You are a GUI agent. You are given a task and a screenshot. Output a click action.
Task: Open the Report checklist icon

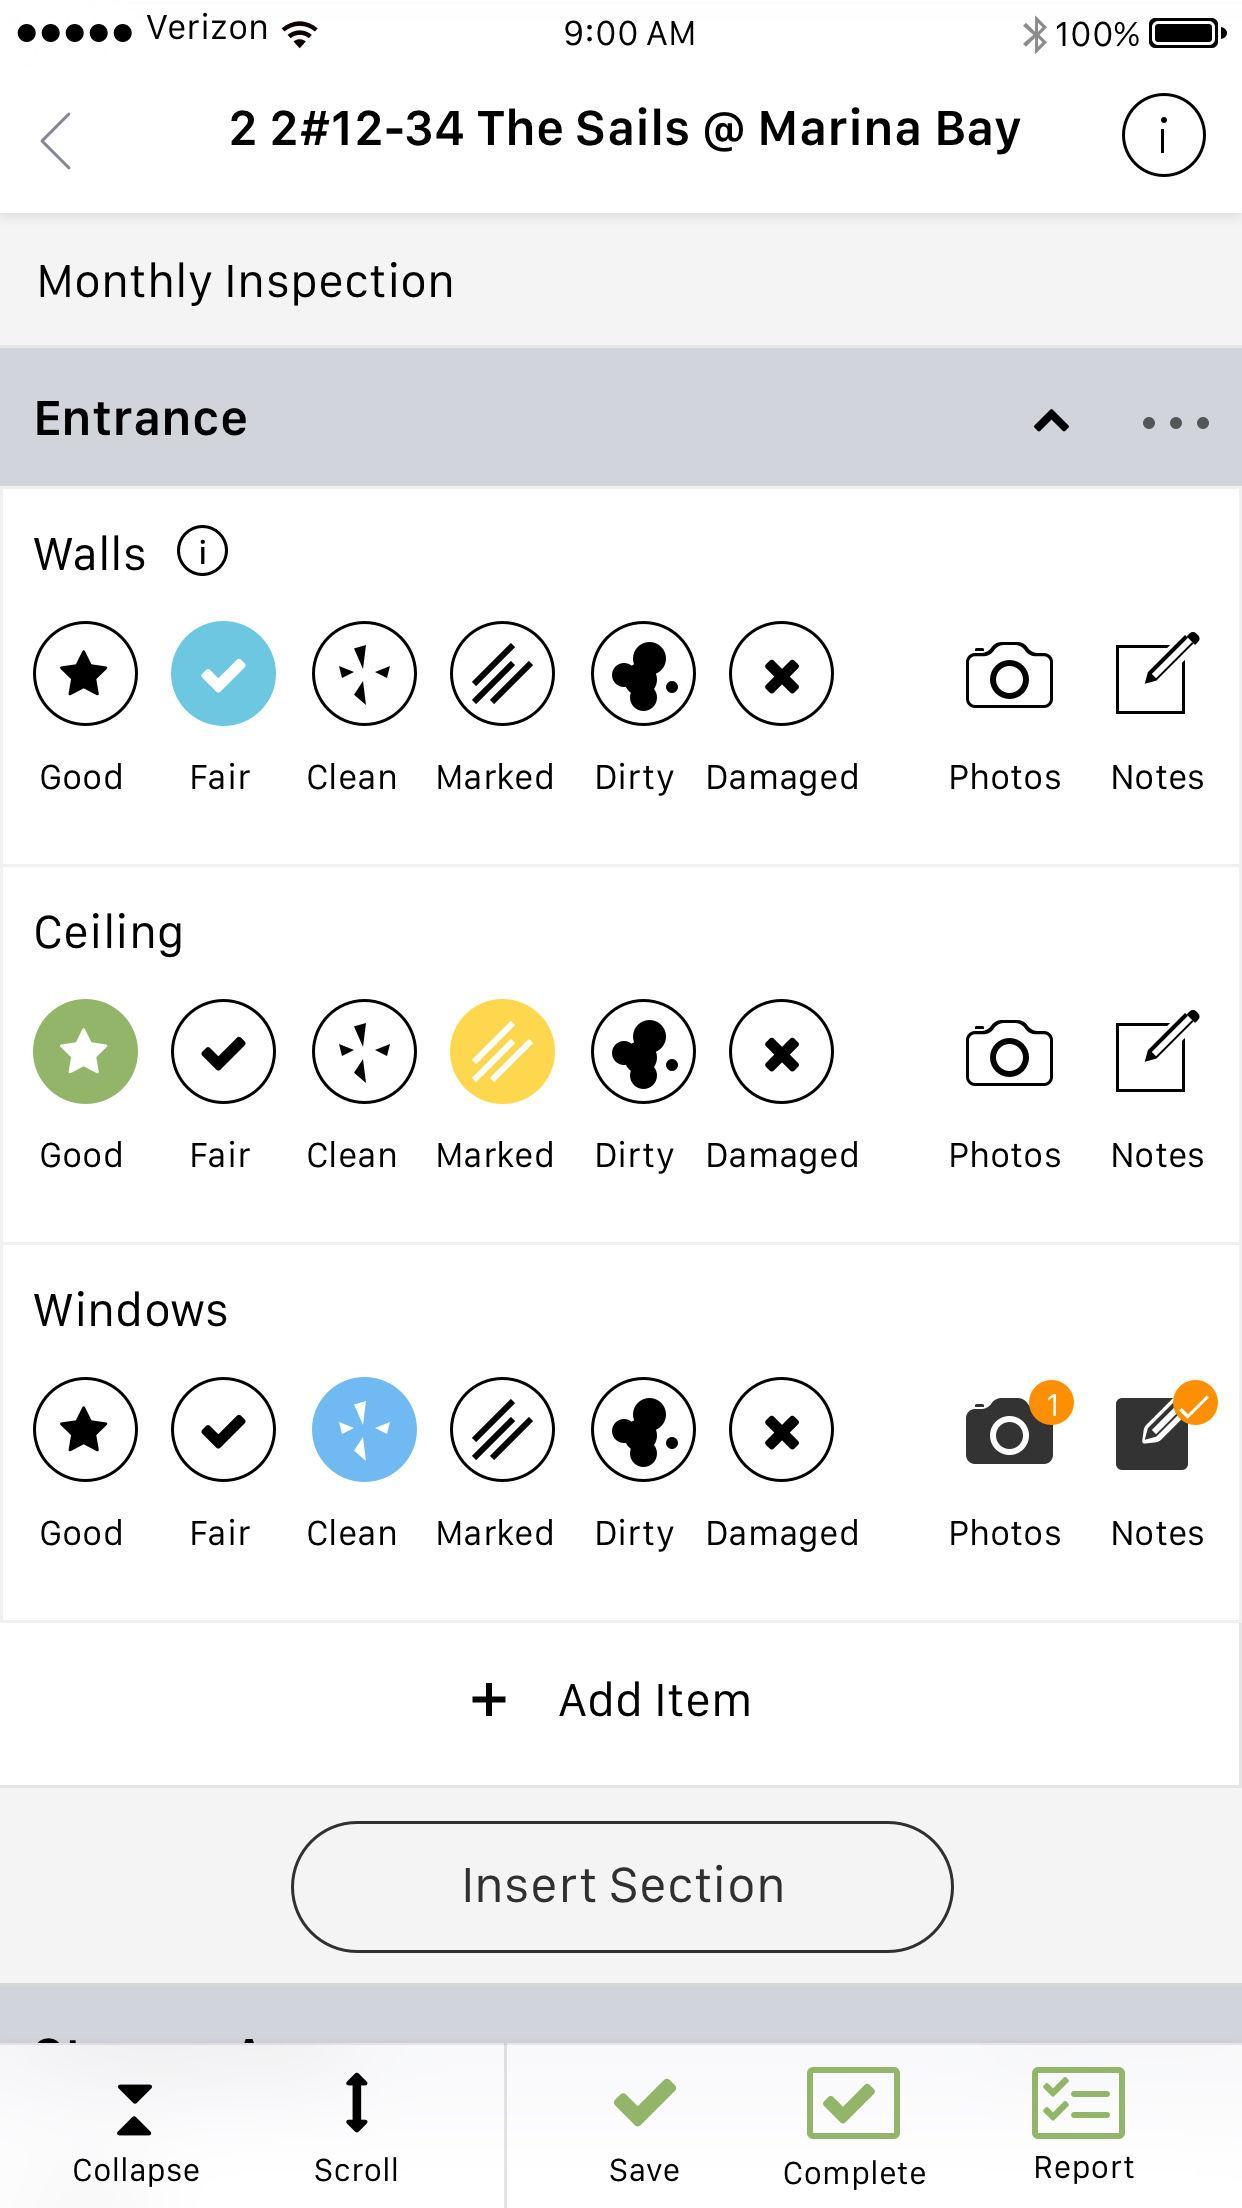1078,2104
